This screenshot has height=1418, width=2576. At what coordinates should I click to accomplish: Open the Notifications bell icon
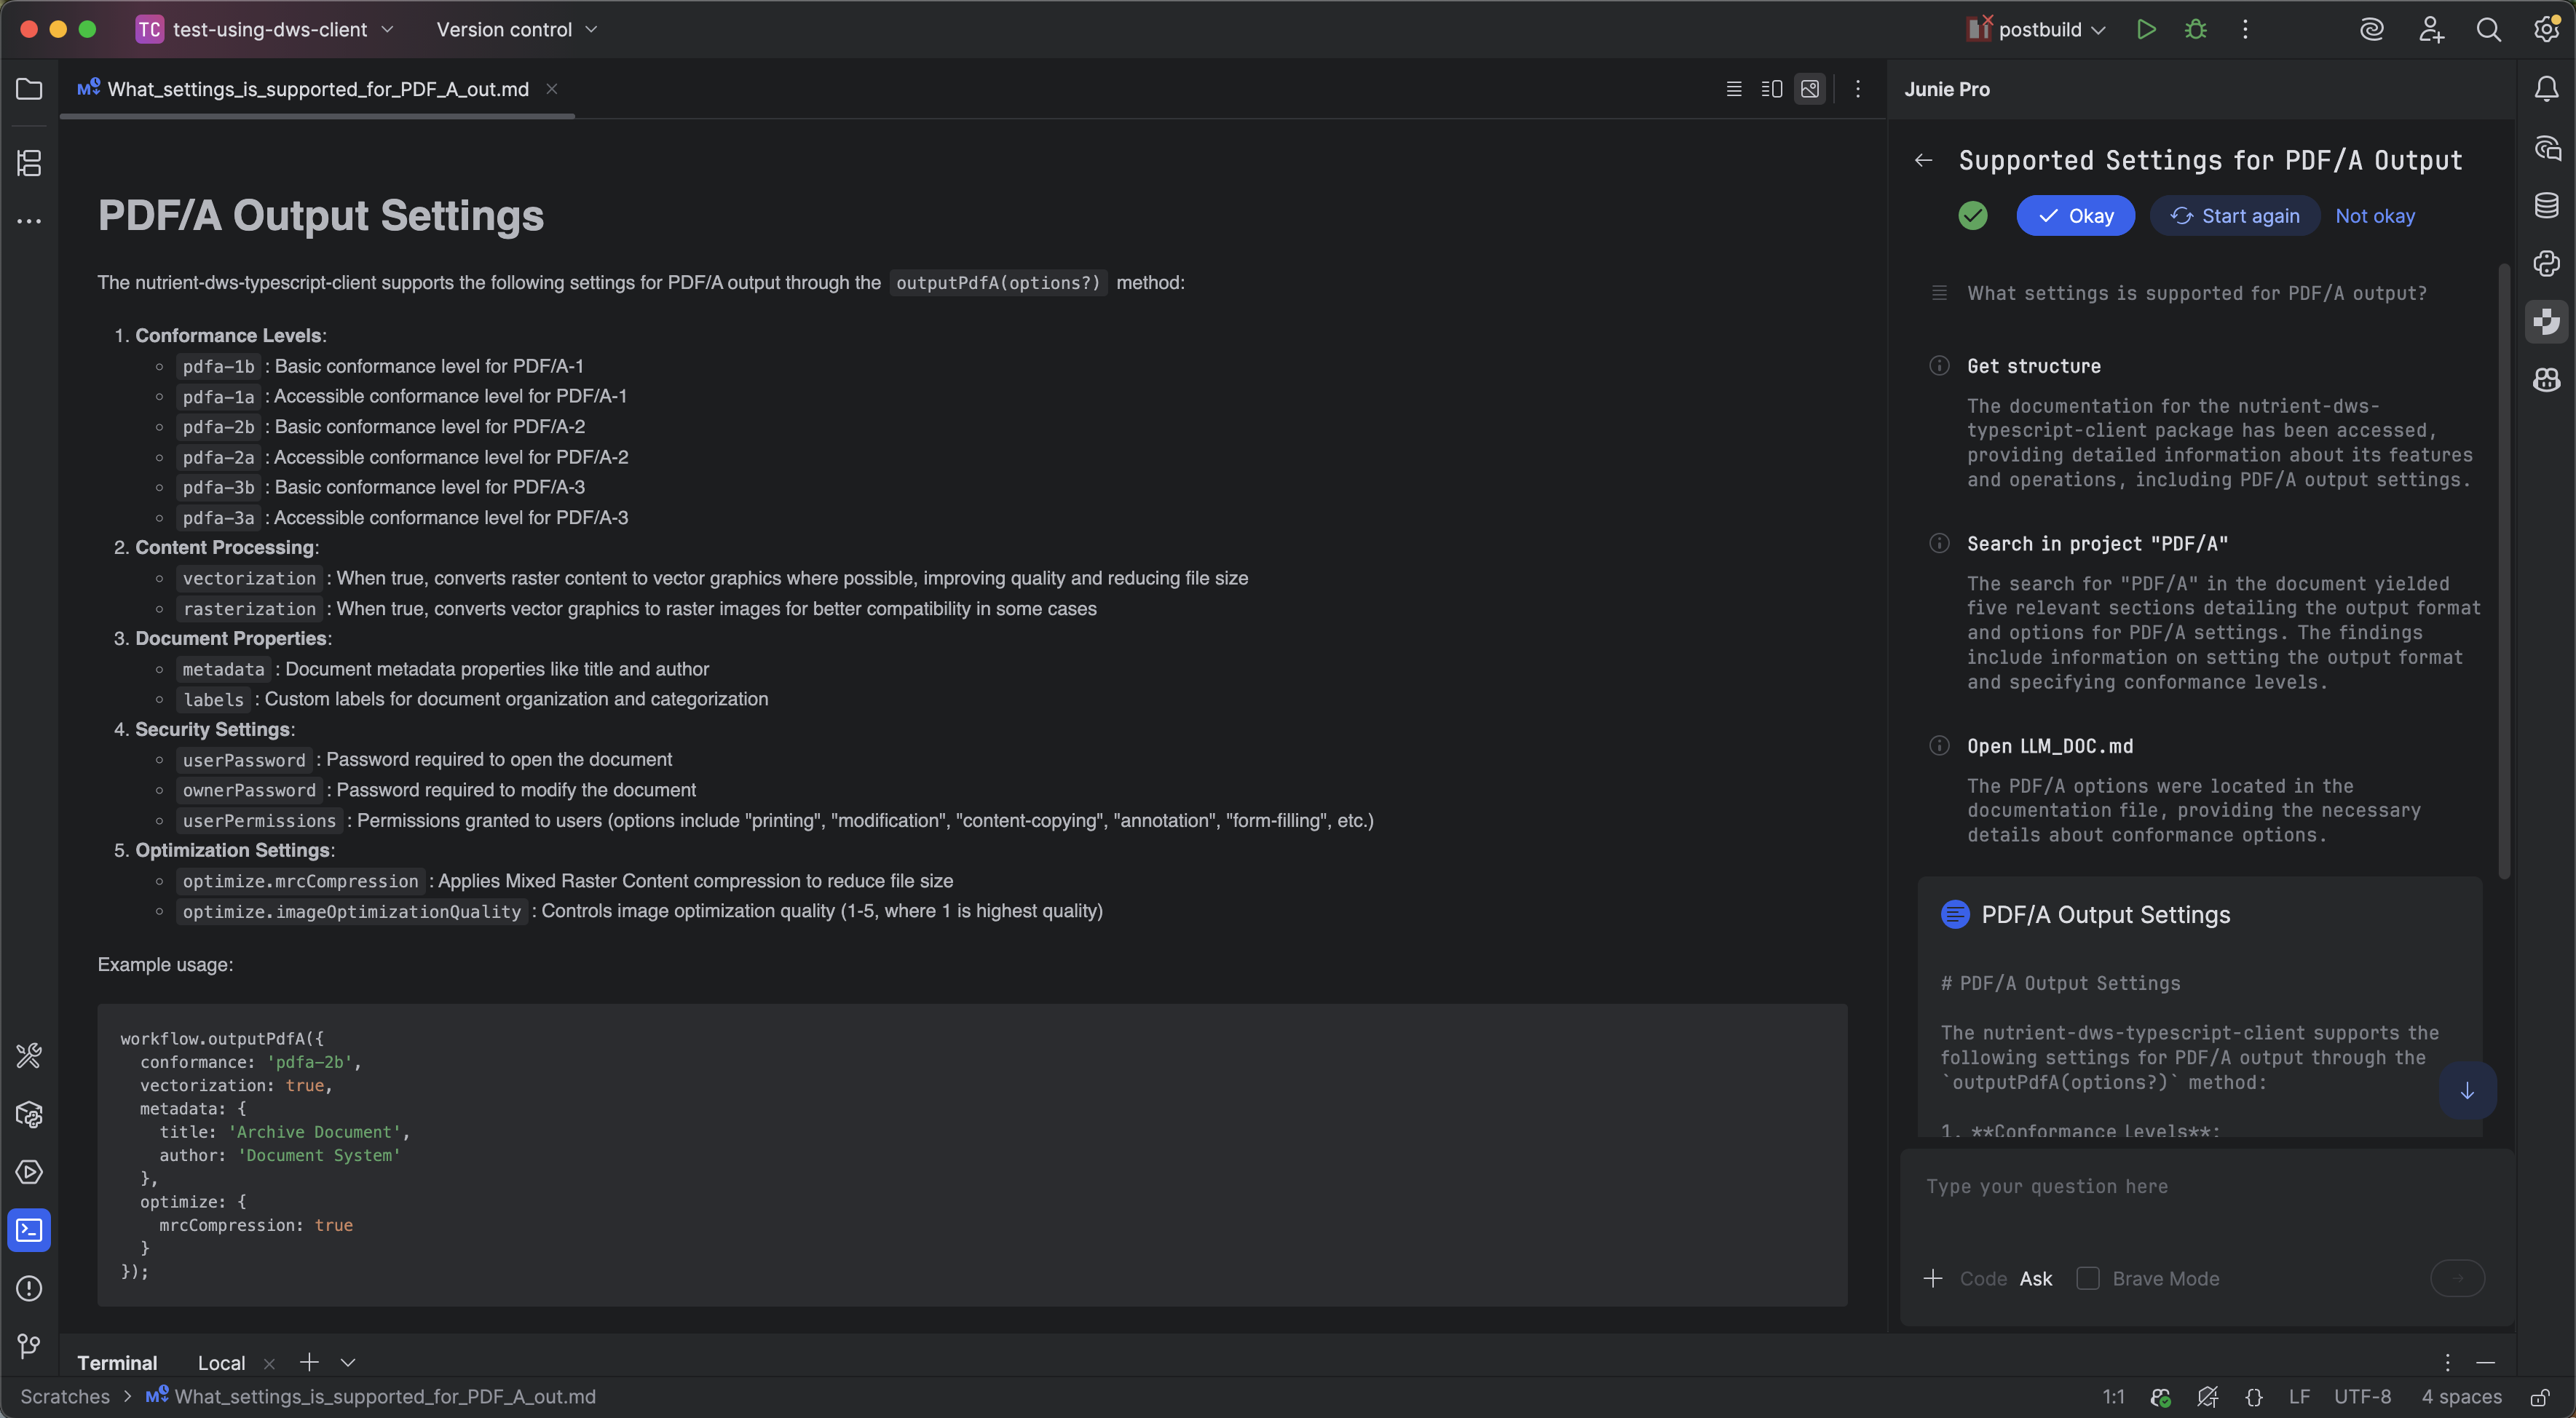(x=2546, y=89)
